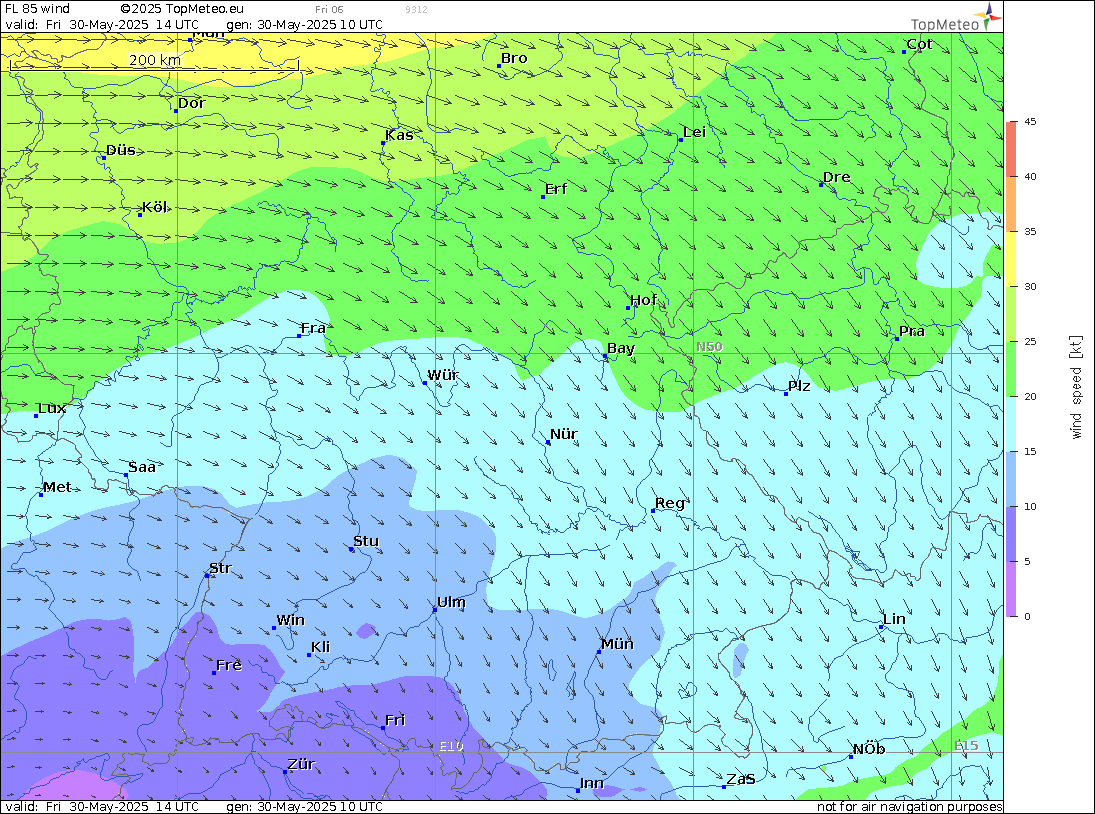The width and height of the screenshot is (1095, 814).
Task: Click the Nür city label
Action: click(x=564, y=434)
